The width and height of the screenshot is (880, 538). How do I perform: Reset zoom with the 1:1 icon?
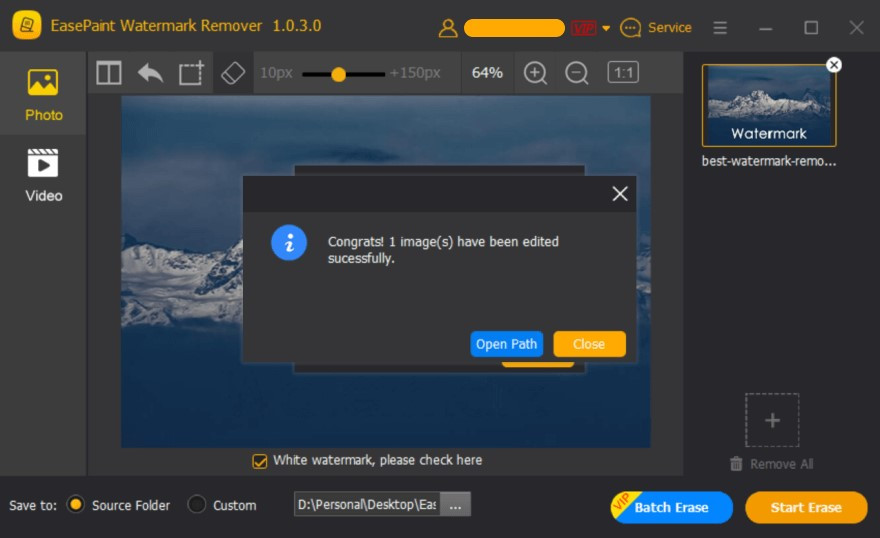click(x=623, y=72)
